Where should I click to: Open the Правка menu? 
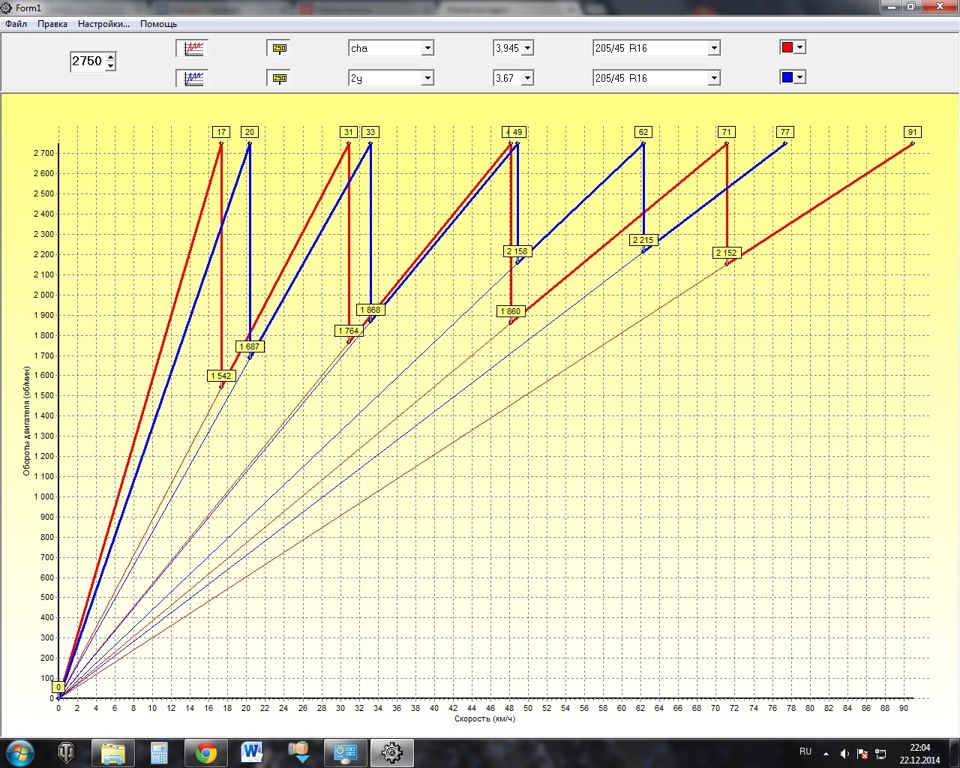(x=52, y=23)
